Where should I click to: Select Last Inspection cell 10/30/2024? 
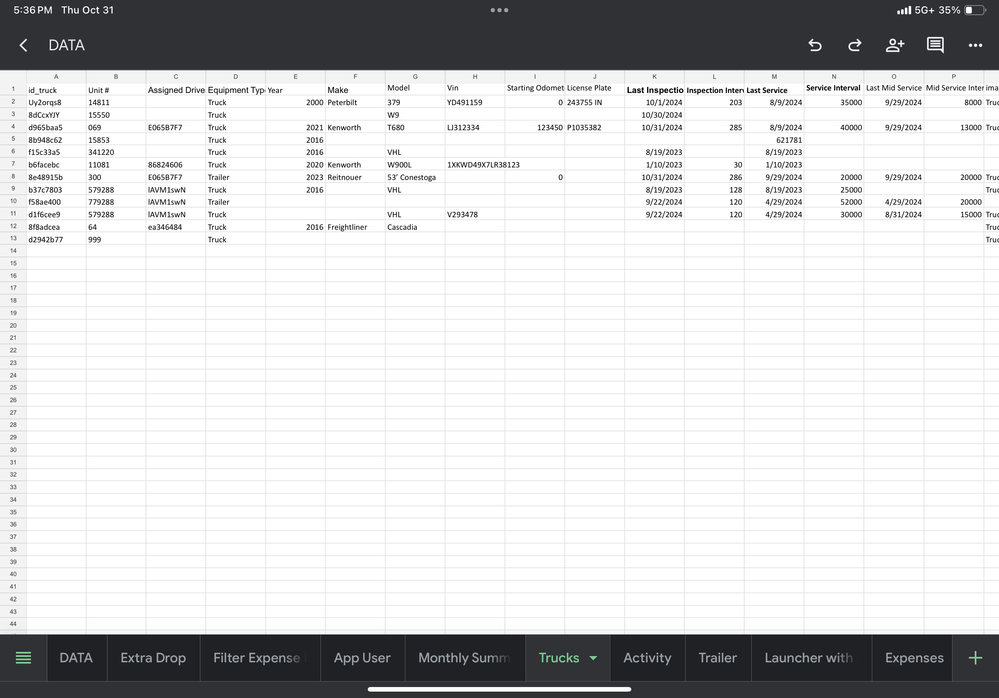(x=654, y=115)
